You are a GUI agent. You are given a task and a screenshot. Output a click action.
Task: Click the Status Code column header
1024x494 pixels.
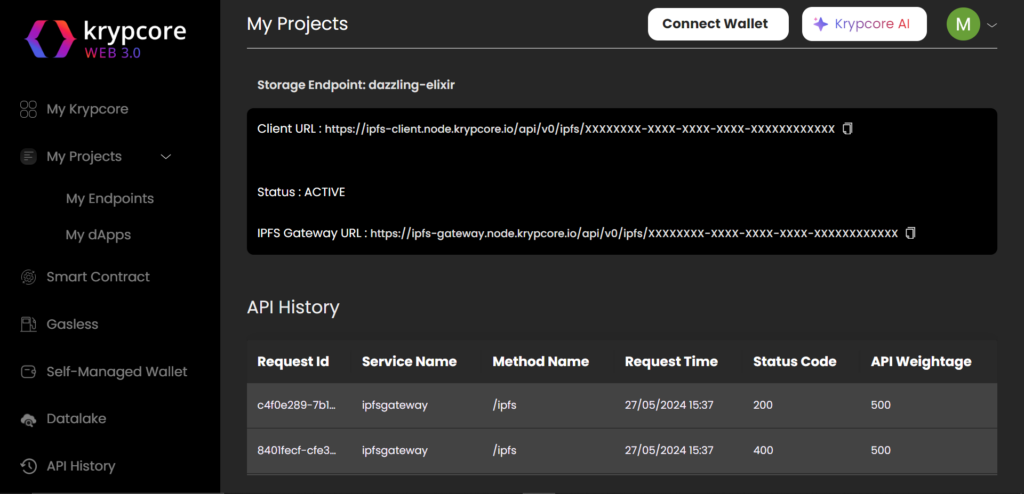pyautogui.click(x=794, y=362)
